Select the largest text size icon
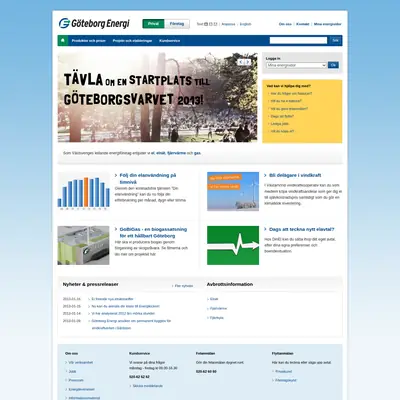The height and width of the screenshot is (400, 400). click(x=215, y=24)
